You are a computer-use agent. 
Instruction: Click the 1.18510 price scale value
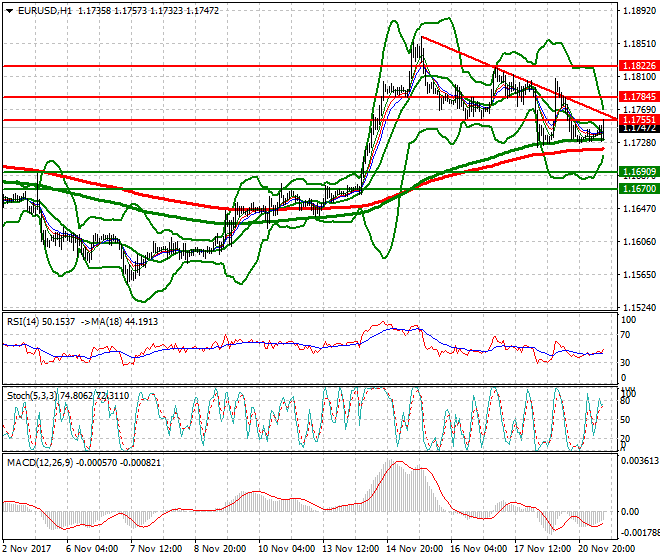tap(639, 43)
